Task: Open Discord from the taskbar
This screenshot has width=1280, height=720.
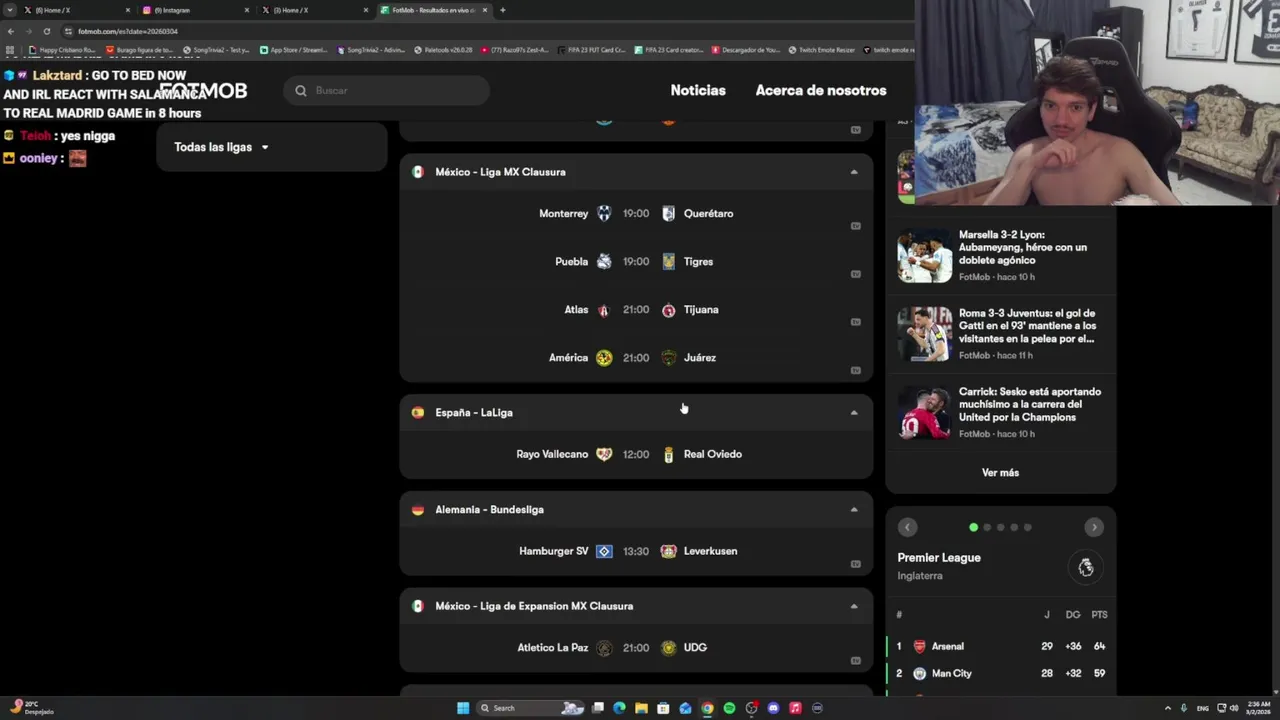Action: coord(773,708)
